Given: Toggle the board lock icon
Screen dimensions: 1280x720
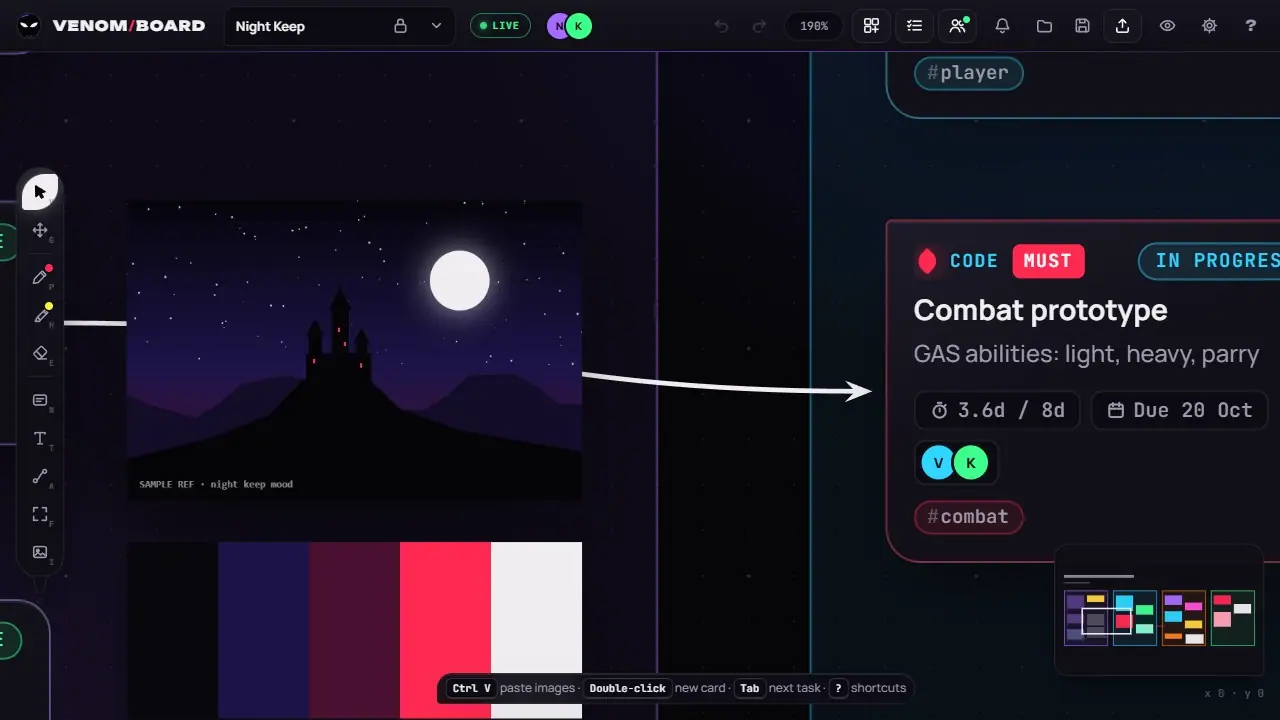Looking at the screenshot, I should click(x=400, y=26).
